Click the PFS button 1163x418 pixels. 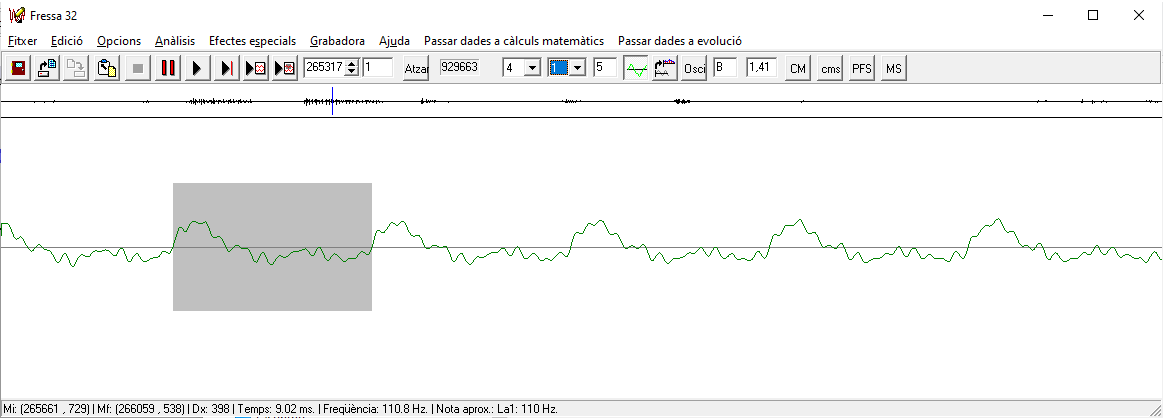click(x=861, y=69)
